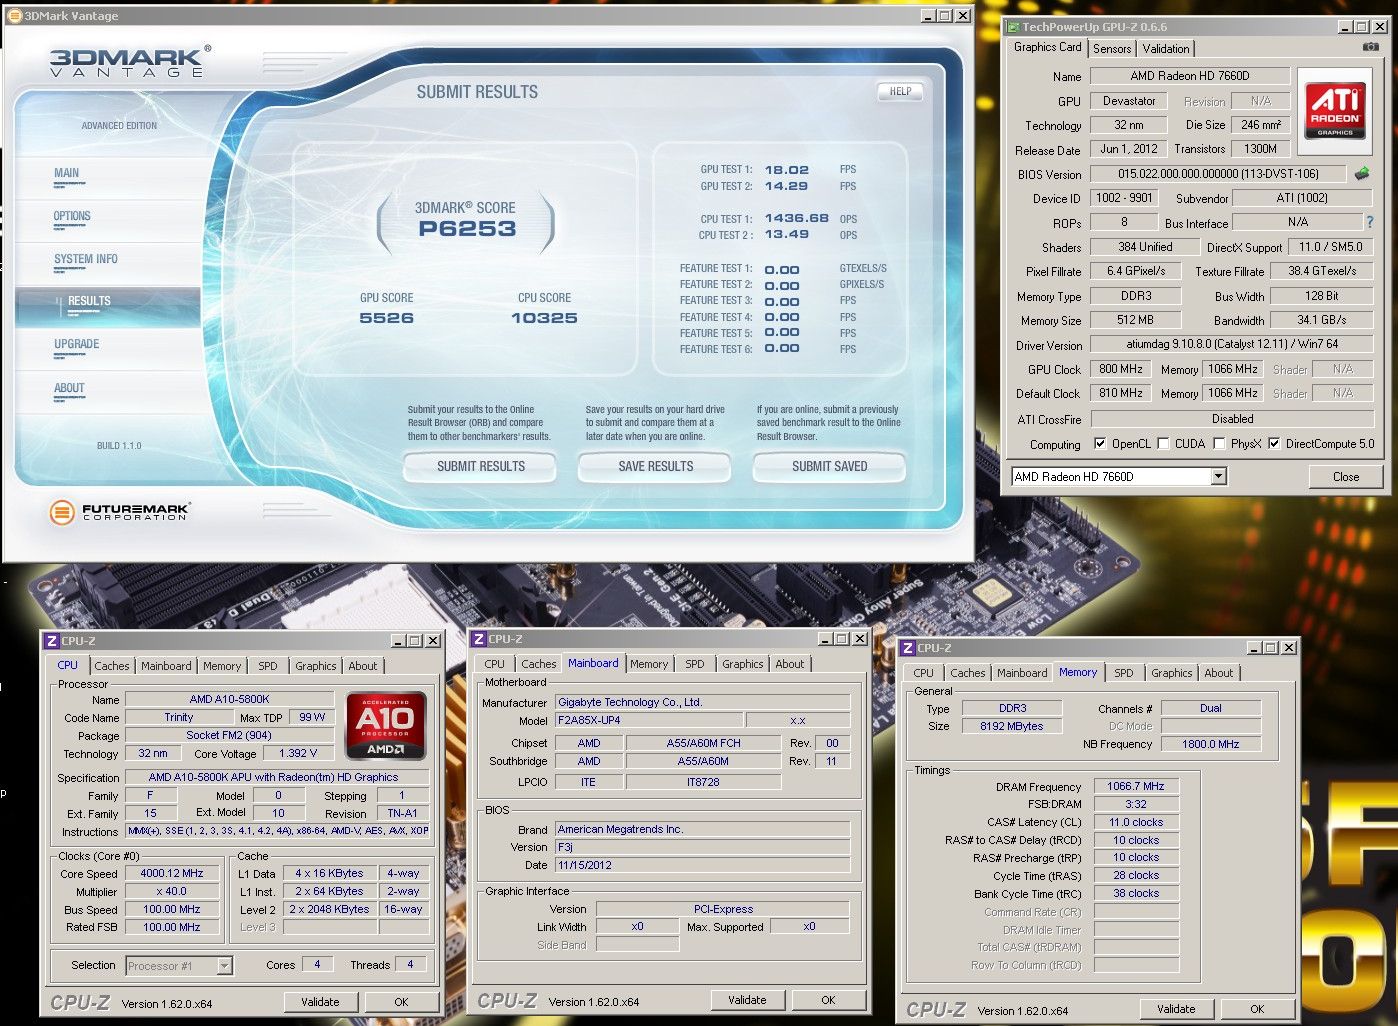Screen dimensions: 1398x1026
Task: Switch to the Sensors tab in GPU-Z
Action: (1111, 48)
